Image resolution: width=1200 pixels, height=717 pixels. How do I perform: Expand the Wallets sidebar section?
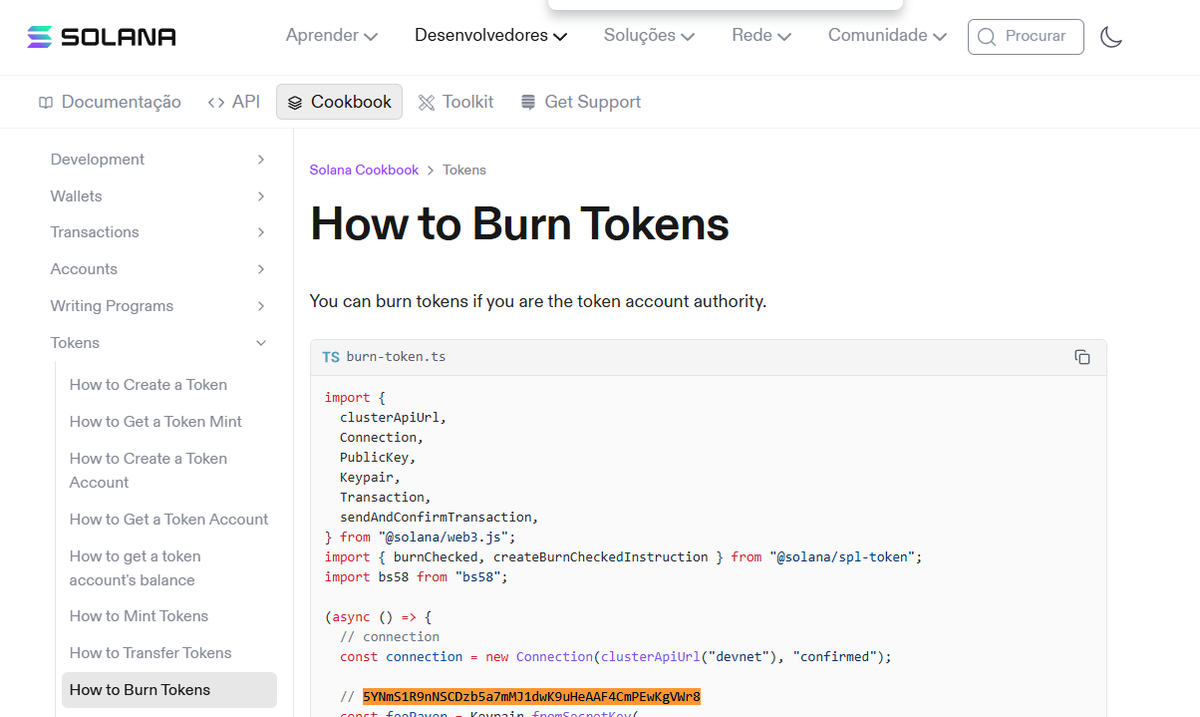(159, 196)
